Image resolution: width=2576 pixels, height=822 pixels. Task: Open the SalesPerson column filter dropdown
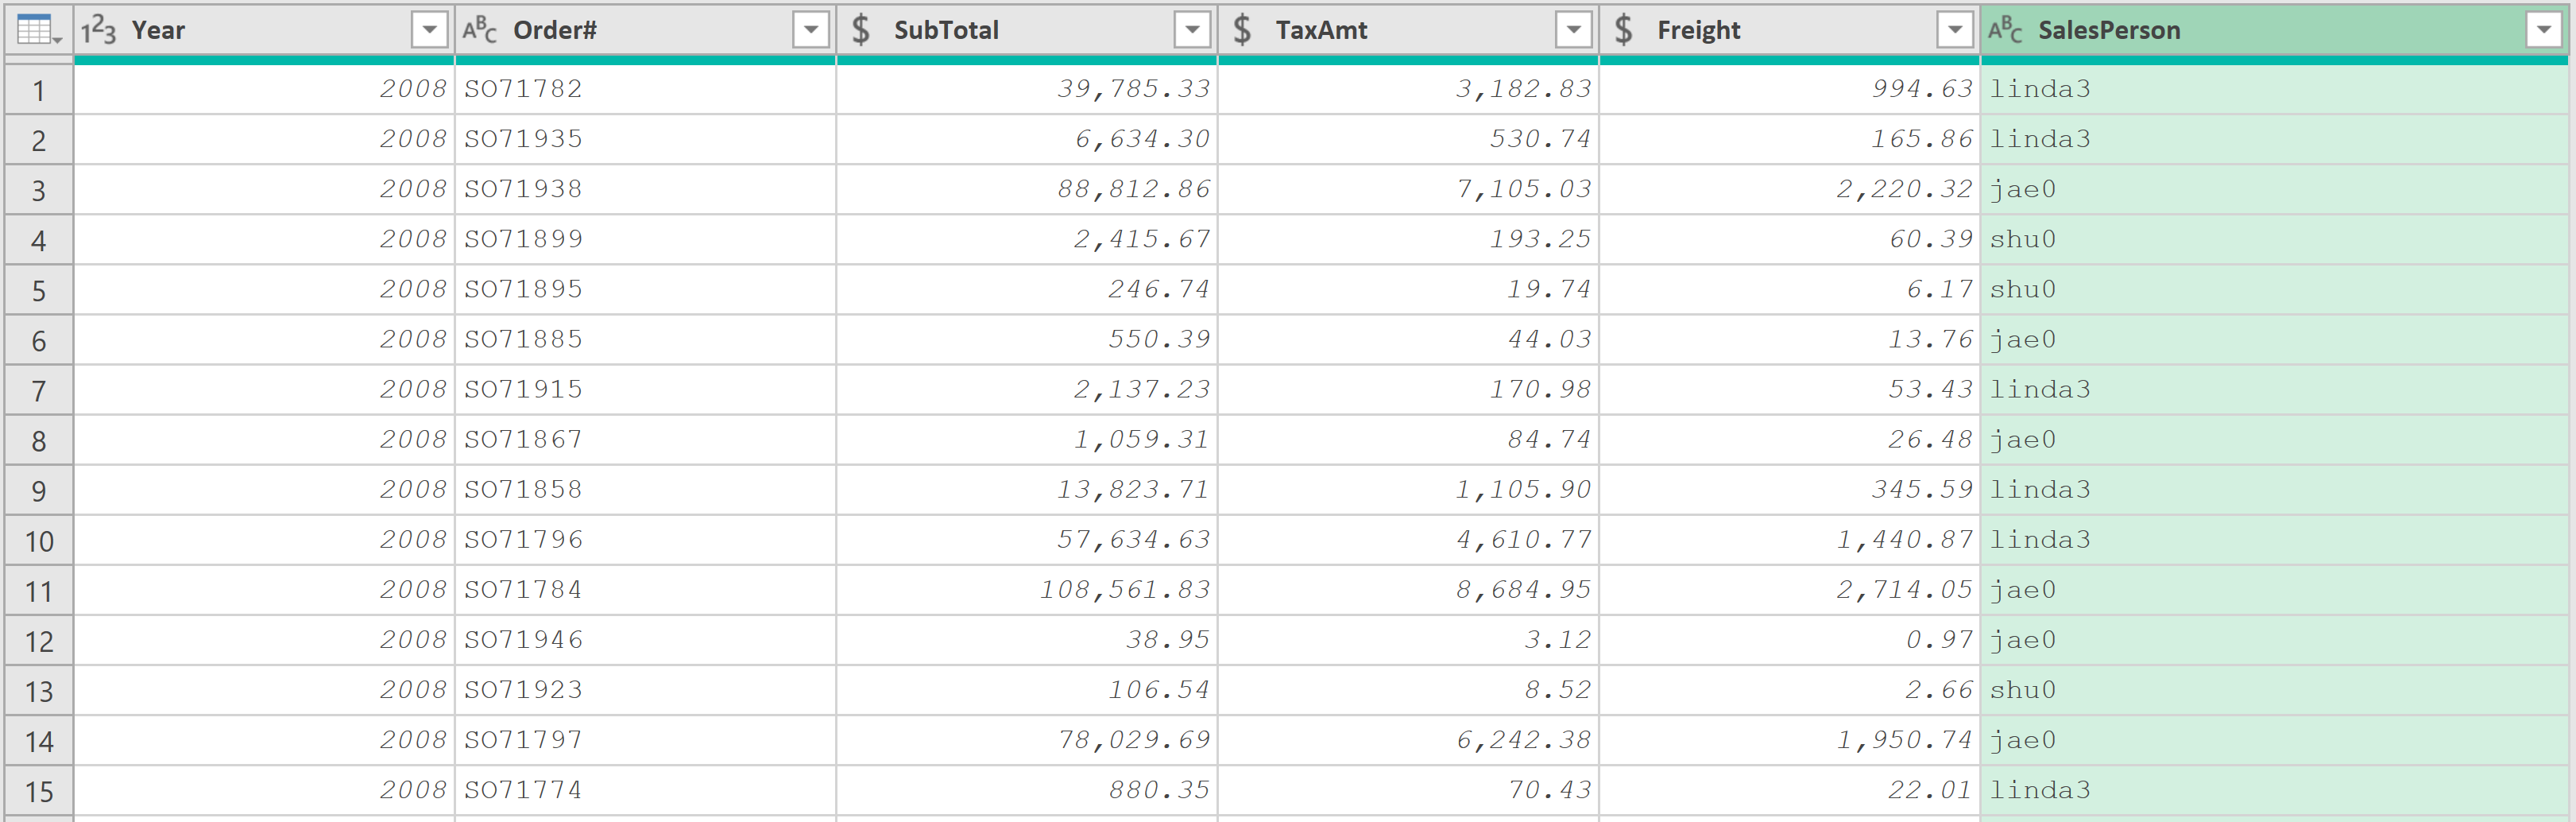[x=2543, y=30]
